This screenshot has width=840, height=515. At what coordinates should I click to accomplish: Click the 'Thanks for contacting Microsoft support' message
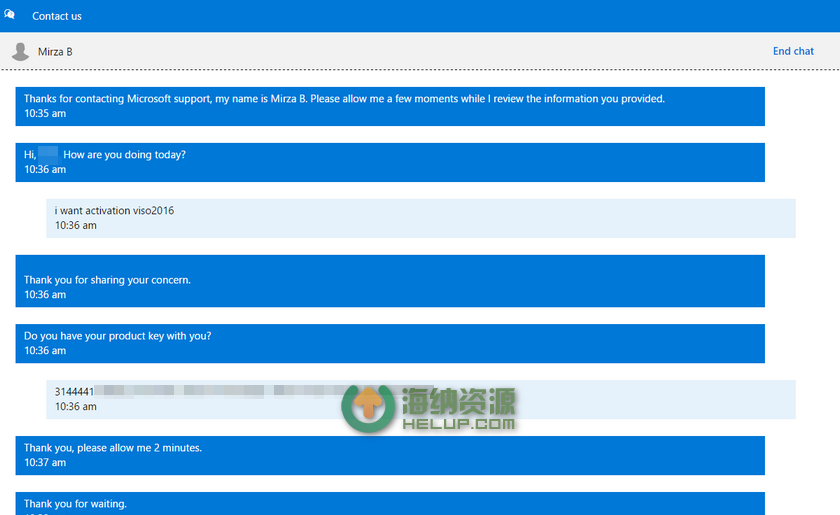point(390,107)
